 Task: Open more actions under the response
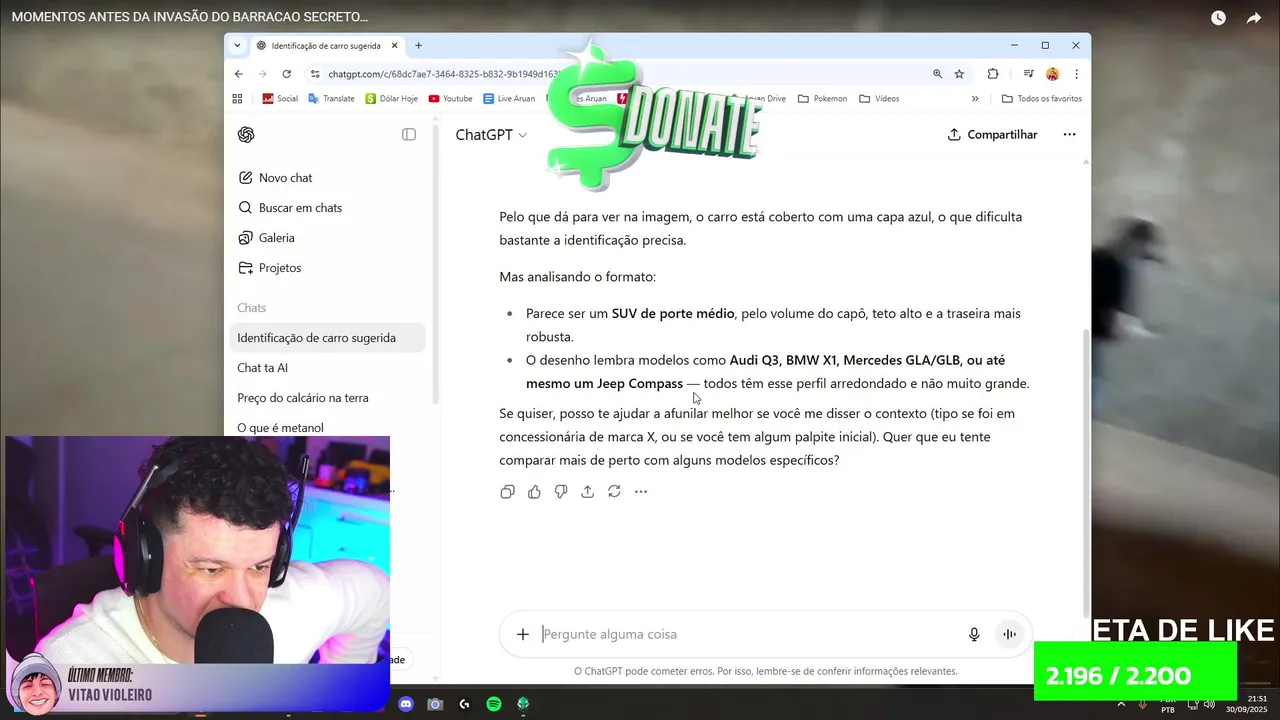click(641, 492)
